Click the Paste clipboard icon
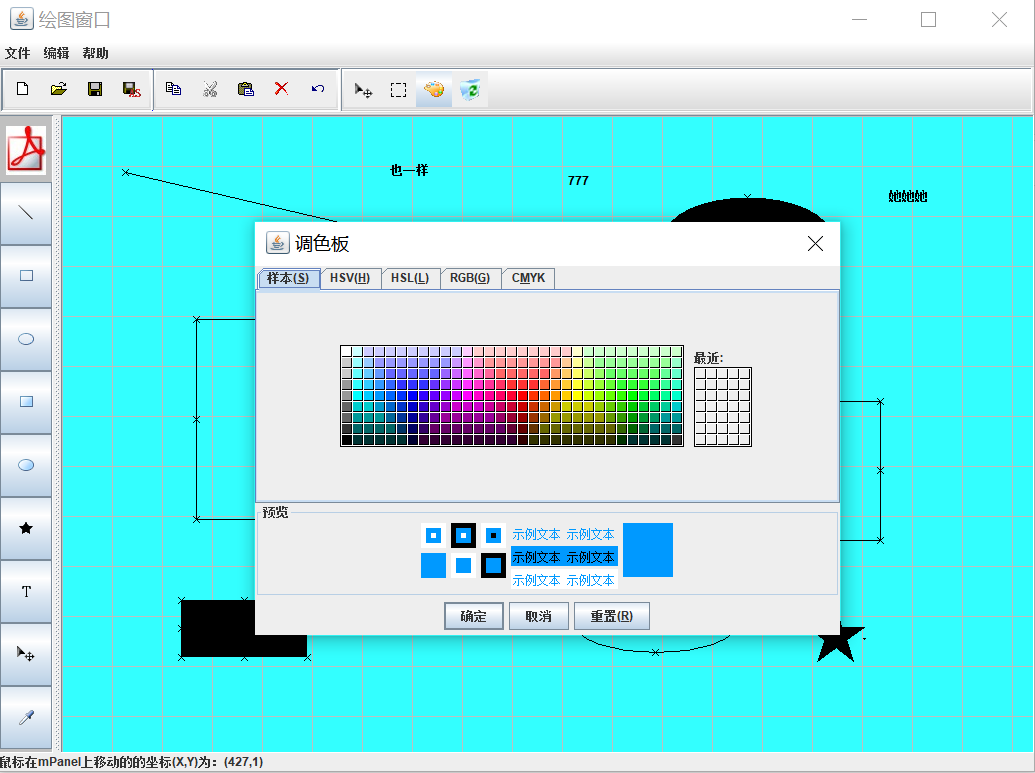Viewport: 1035px width, 773px height. point(246,89)
